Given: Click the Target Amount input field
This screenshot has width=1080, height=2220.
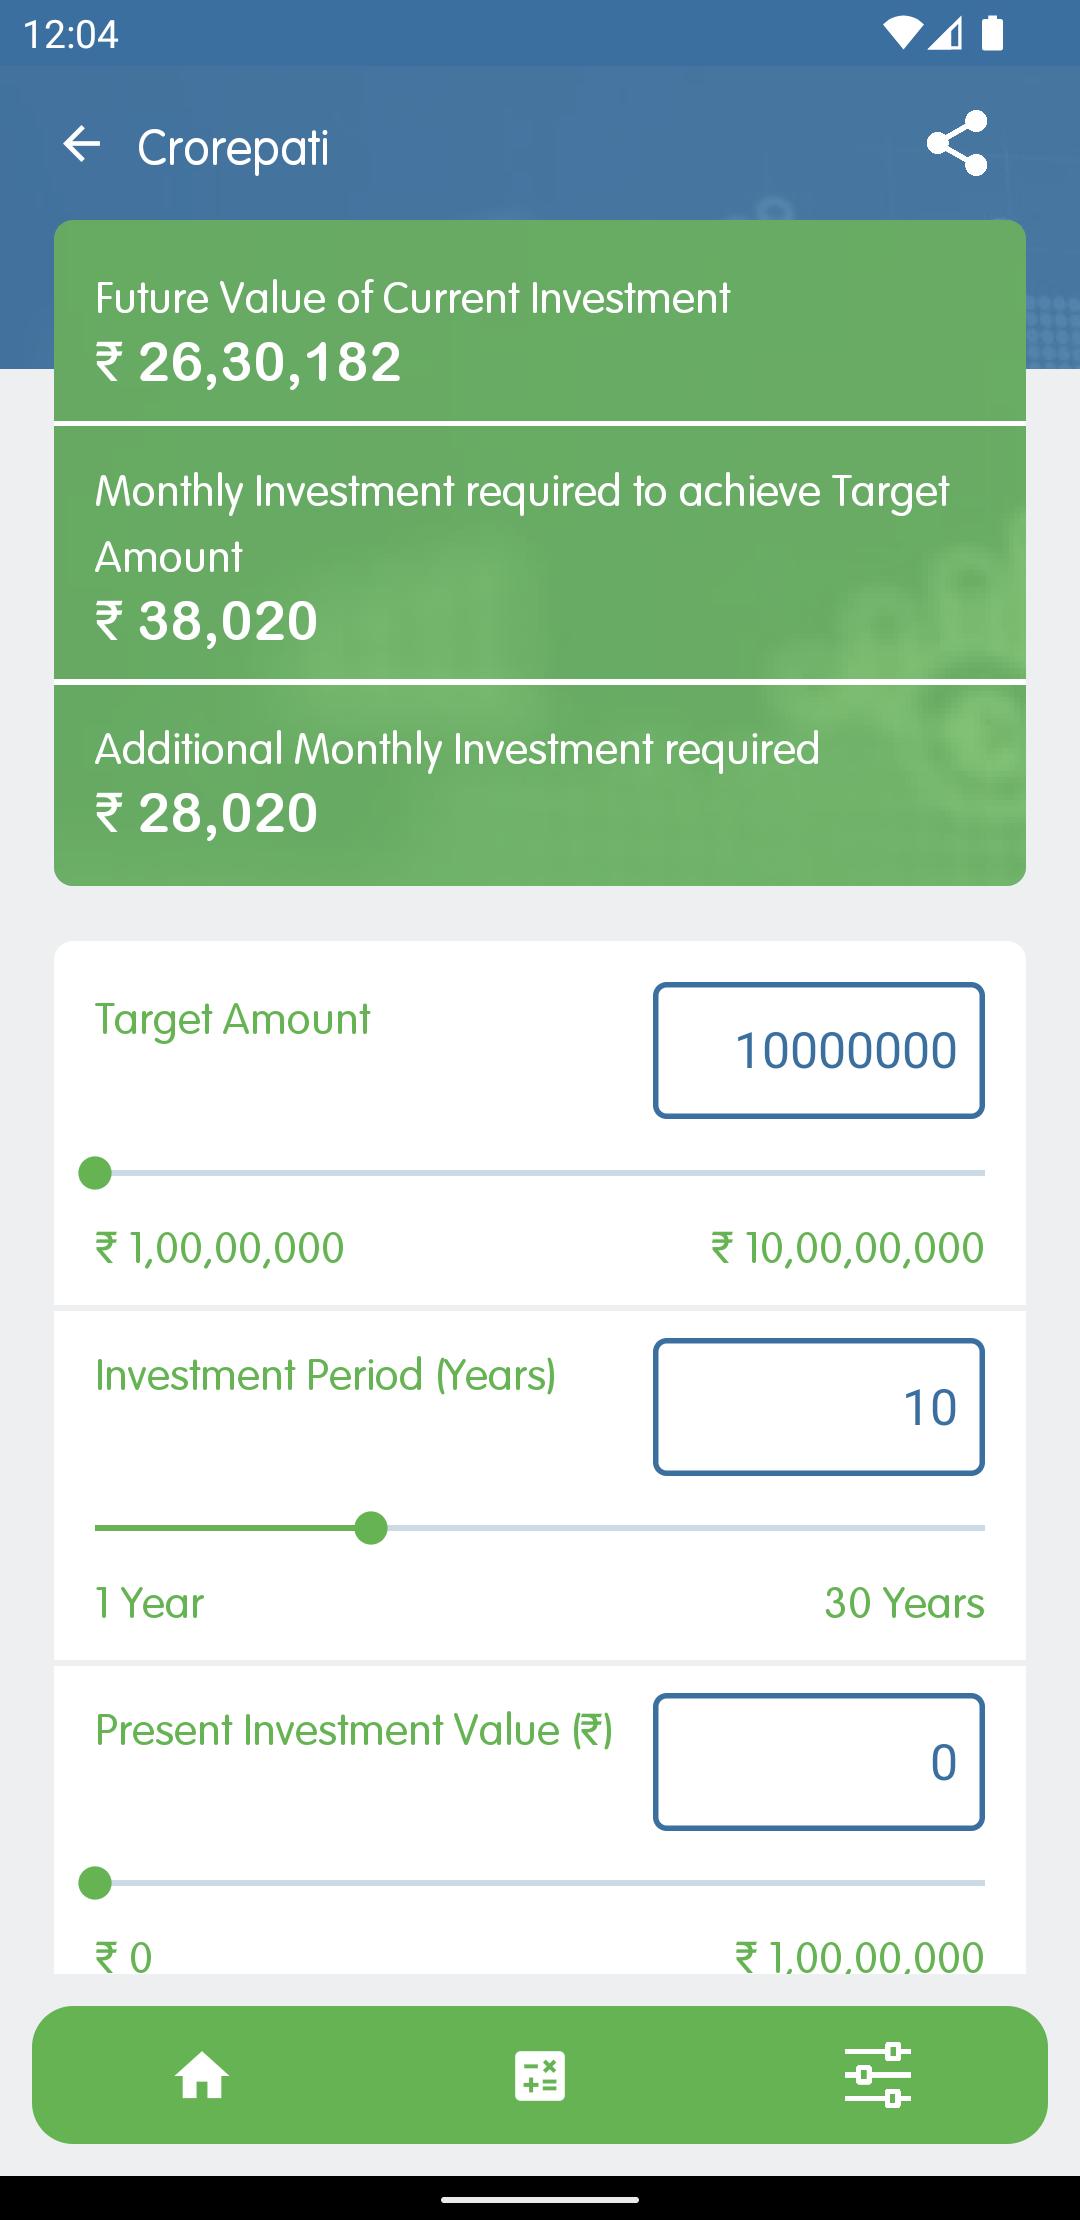Looking at the screenshot, I should click(819, 1051).
